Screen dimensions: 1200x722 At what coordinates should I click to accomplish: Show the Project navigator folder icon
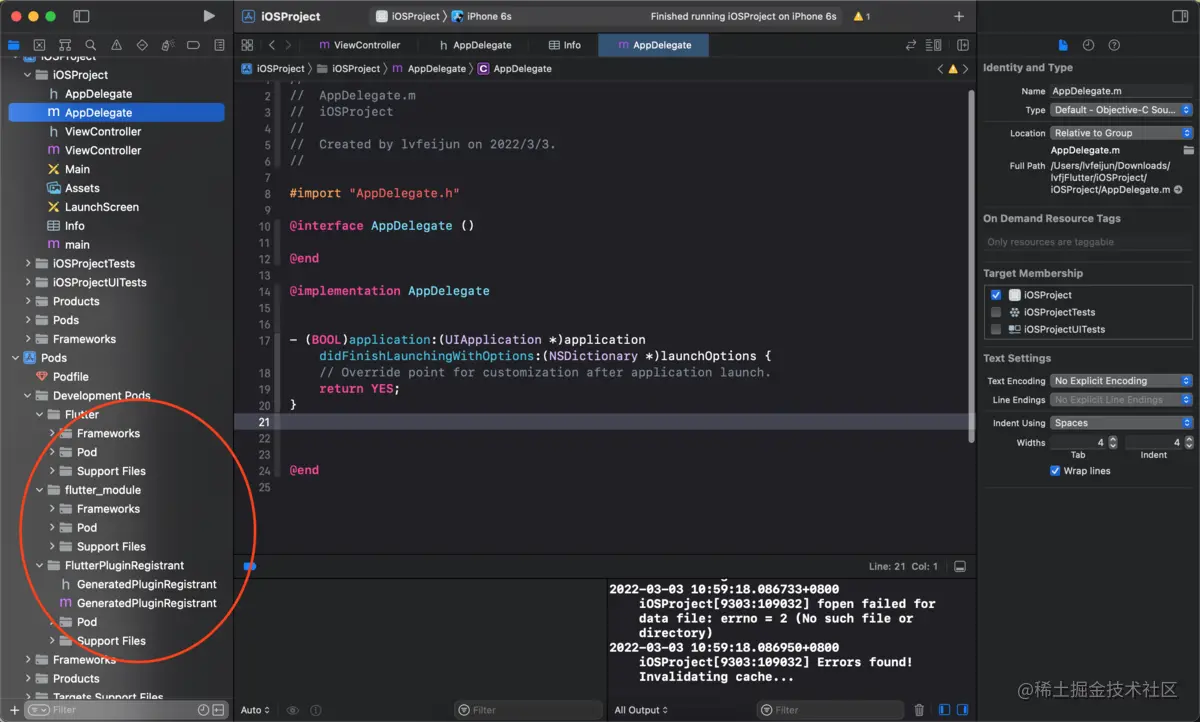(14, 45)
